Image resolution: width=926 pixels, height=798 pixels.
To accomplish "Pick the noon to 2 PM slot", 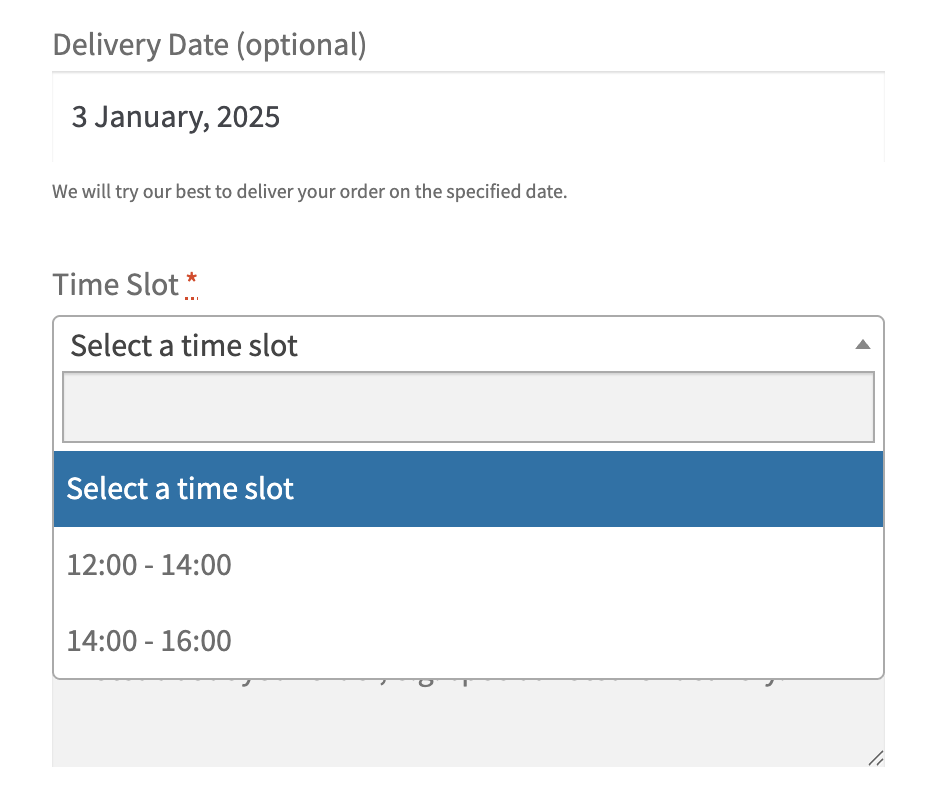I will [x=149, y=565].
